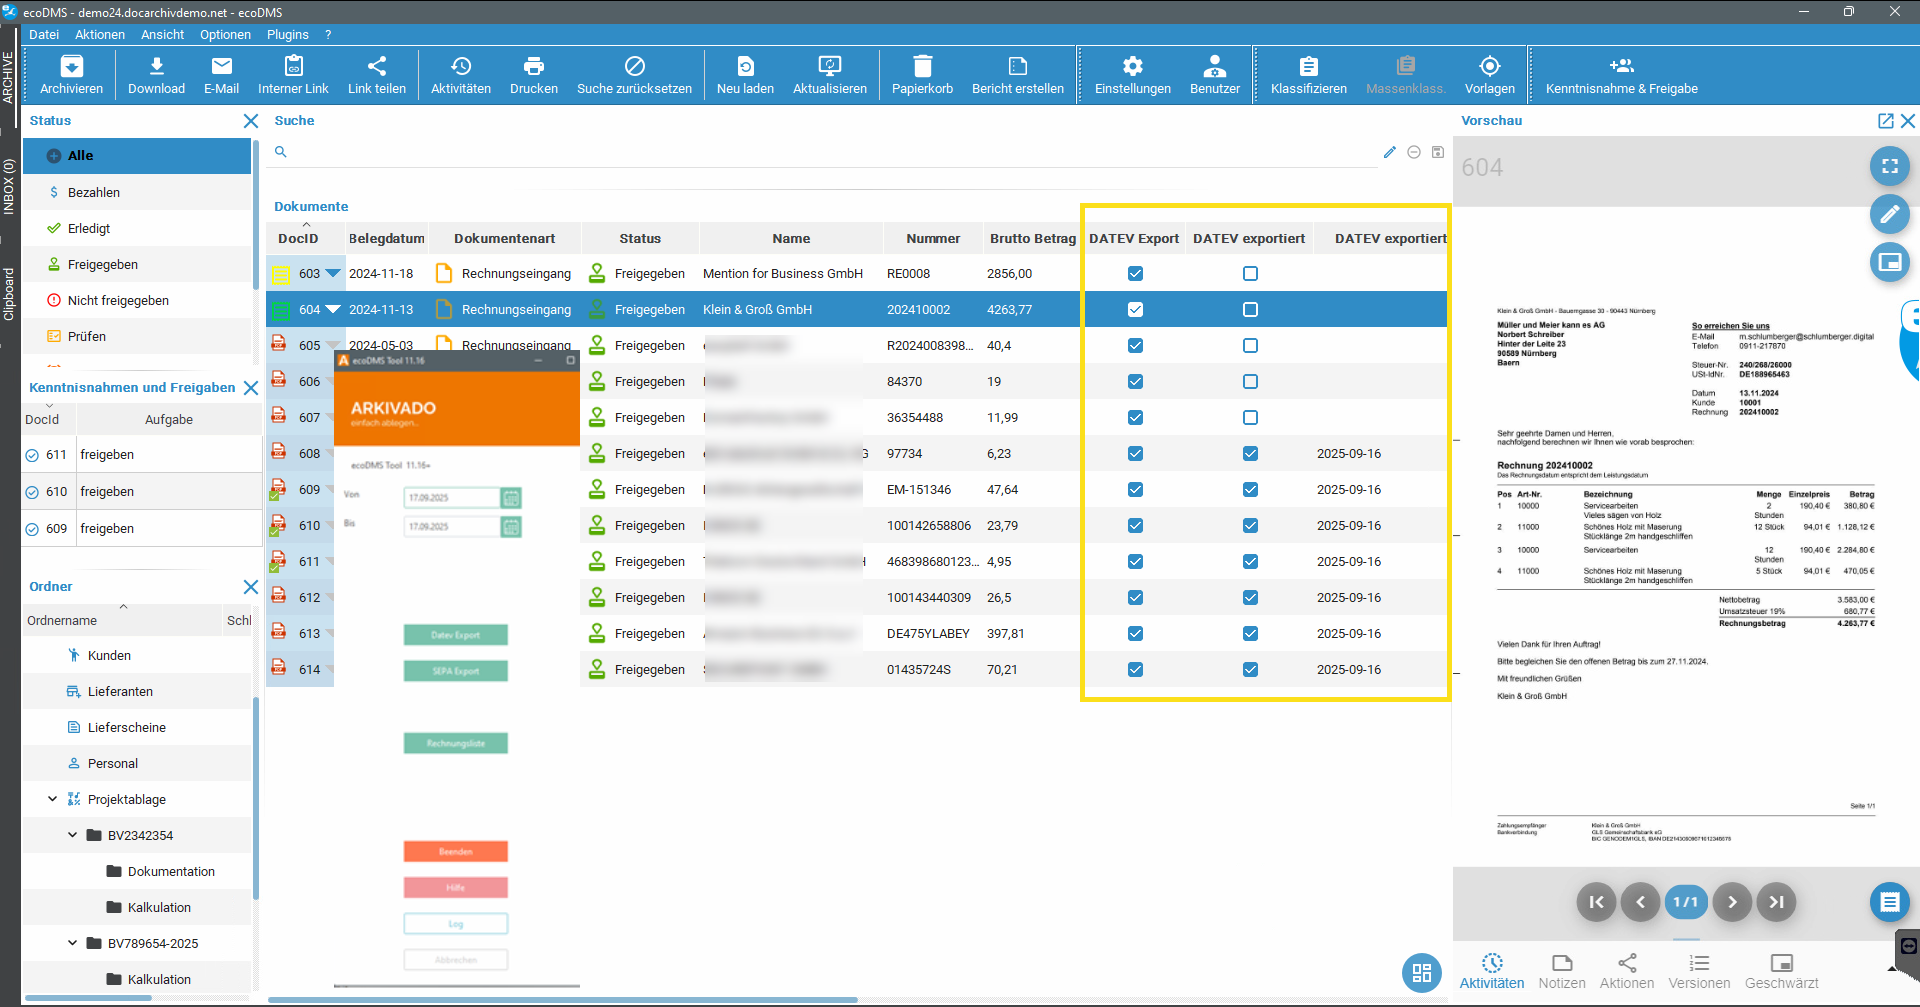This screenshot has height=1007, width=1920.
Task: Go to next preview page
Action: click(1732, 902)
